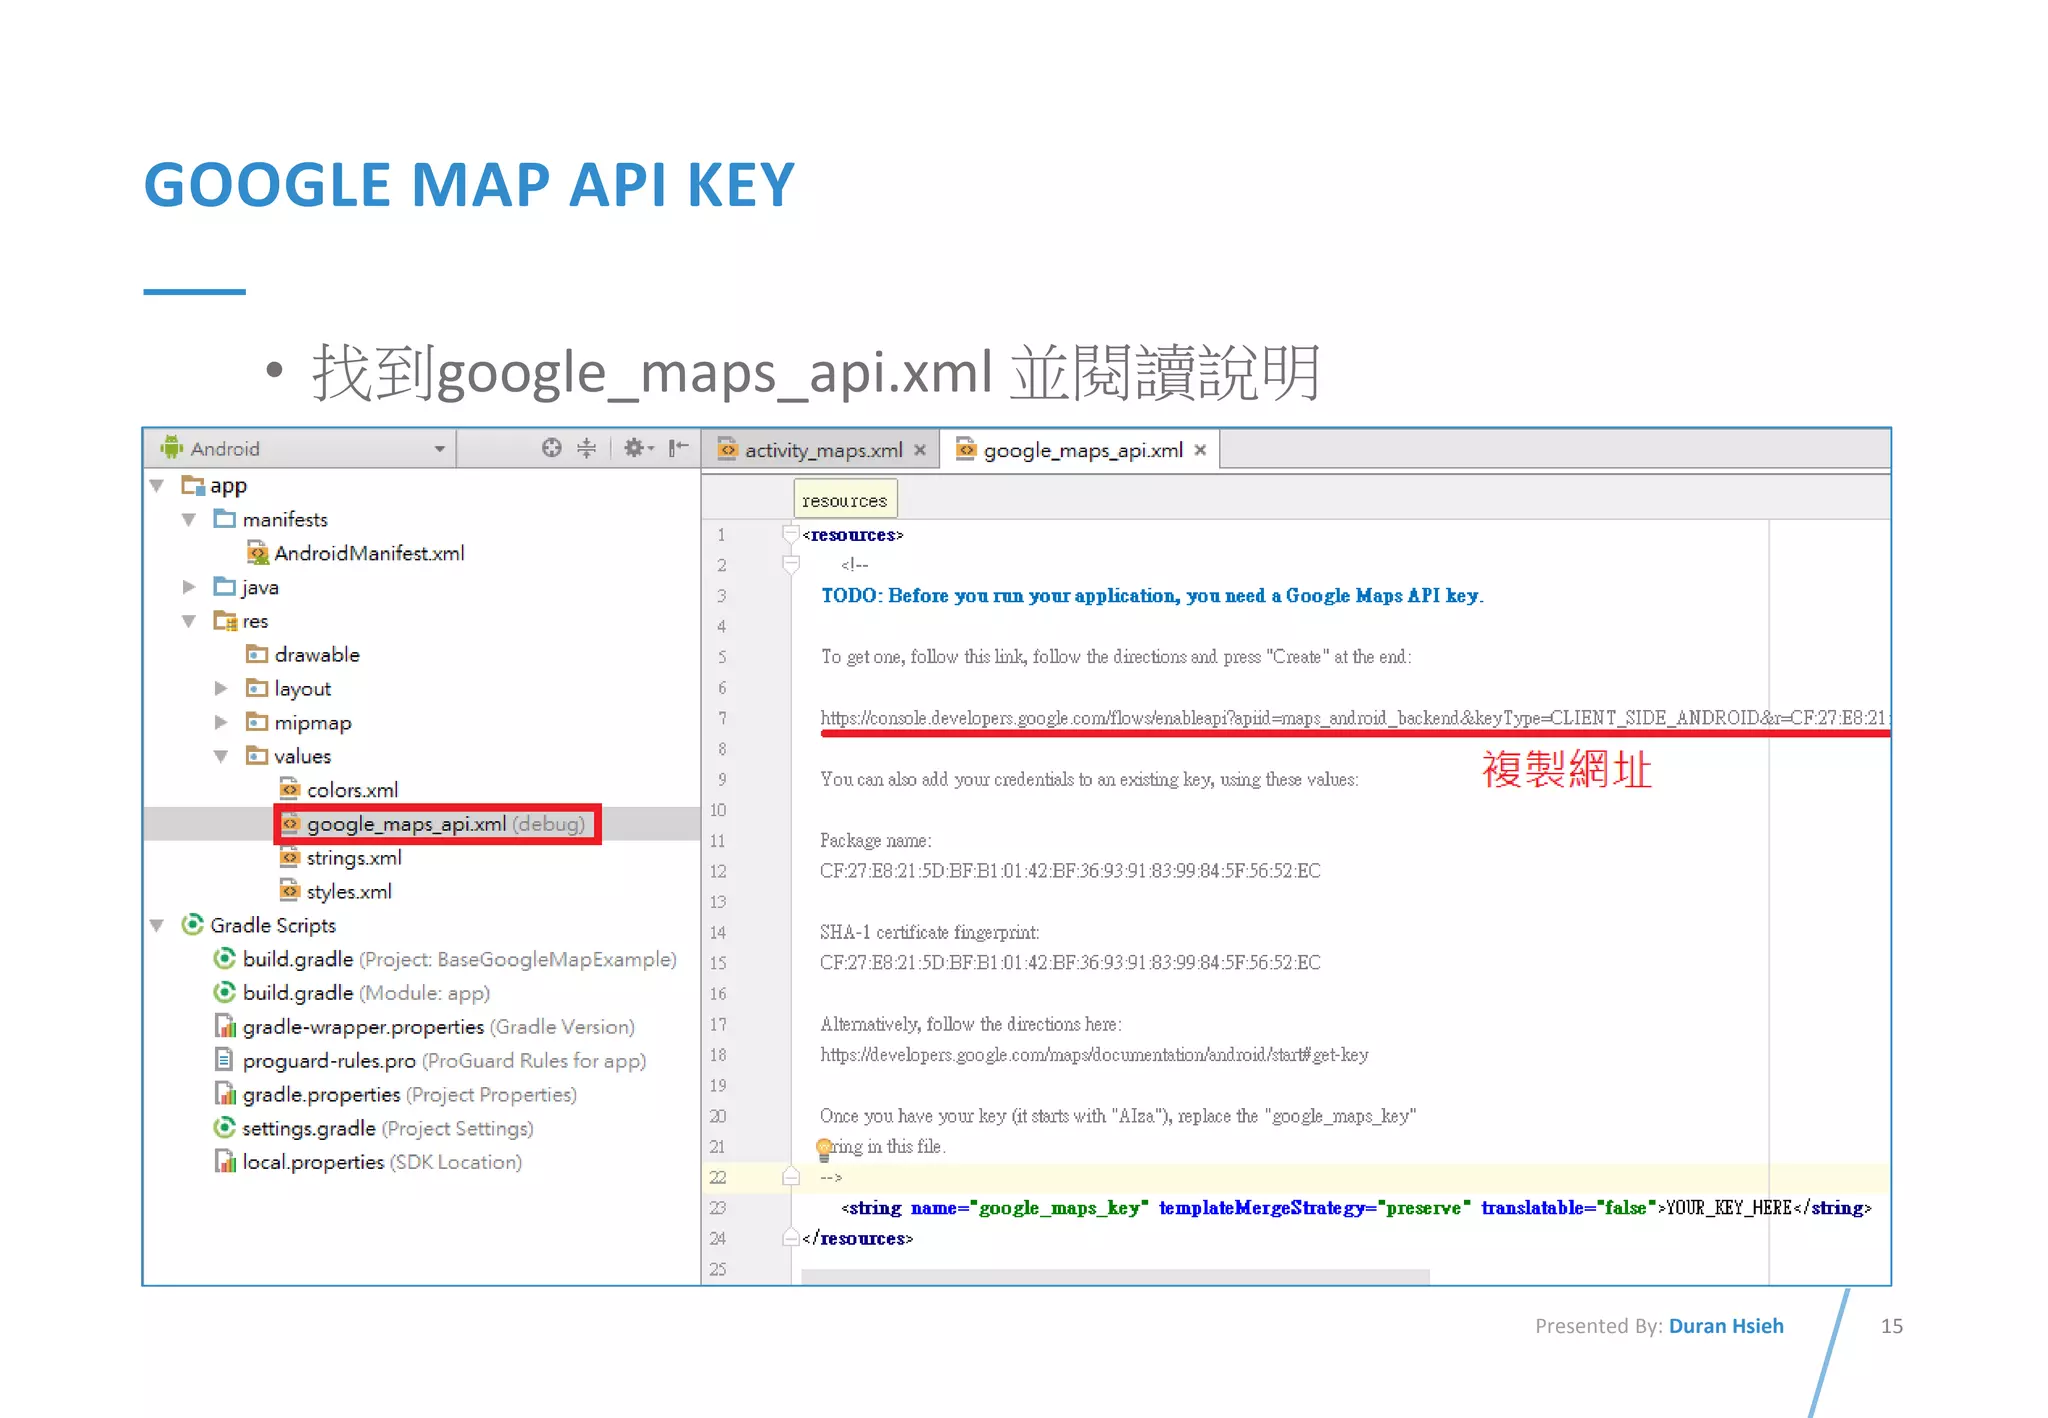Click the AndroidManifest.xml file icon
Image resolution: width=2048 pixels, height=1418 pixels.
click(258, 552)
